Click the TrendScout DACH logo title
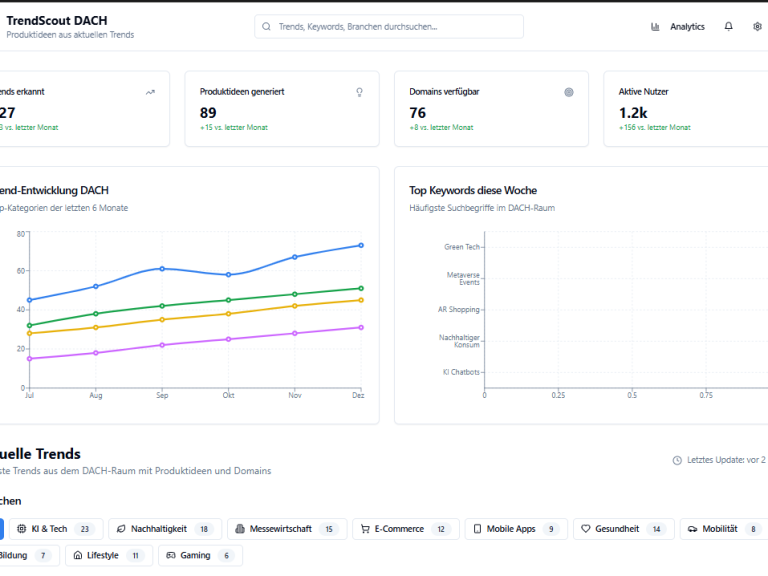 click(56, 20)
